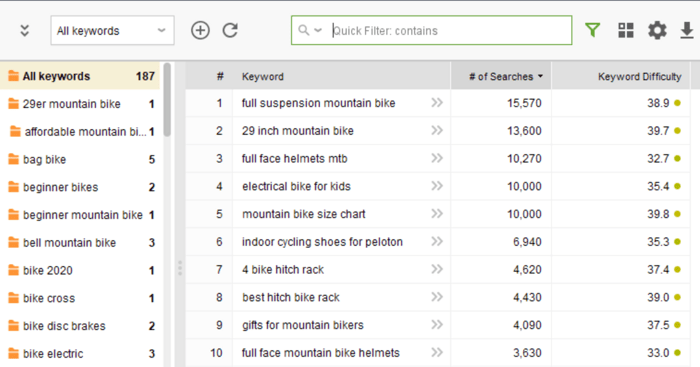Open search options magnifier dropdown
This screenshot has width=700, height=367.
[309, 30]
